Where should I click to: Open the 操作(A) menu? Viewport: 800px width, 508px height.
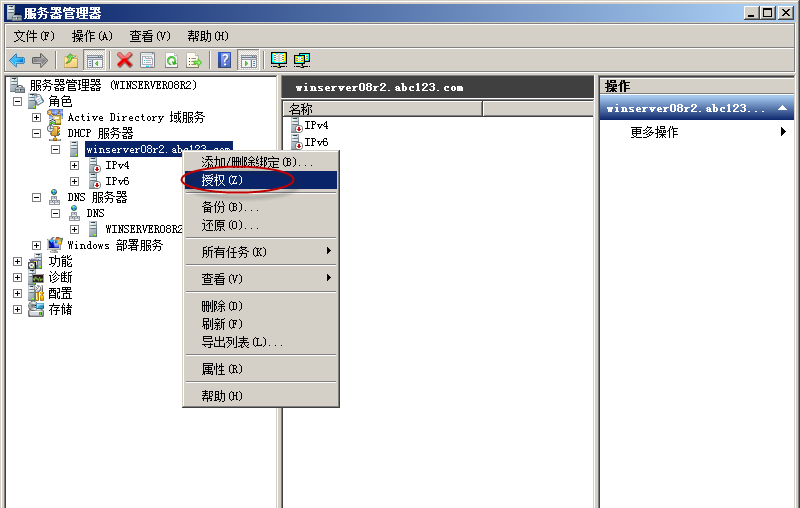[92, 36]
